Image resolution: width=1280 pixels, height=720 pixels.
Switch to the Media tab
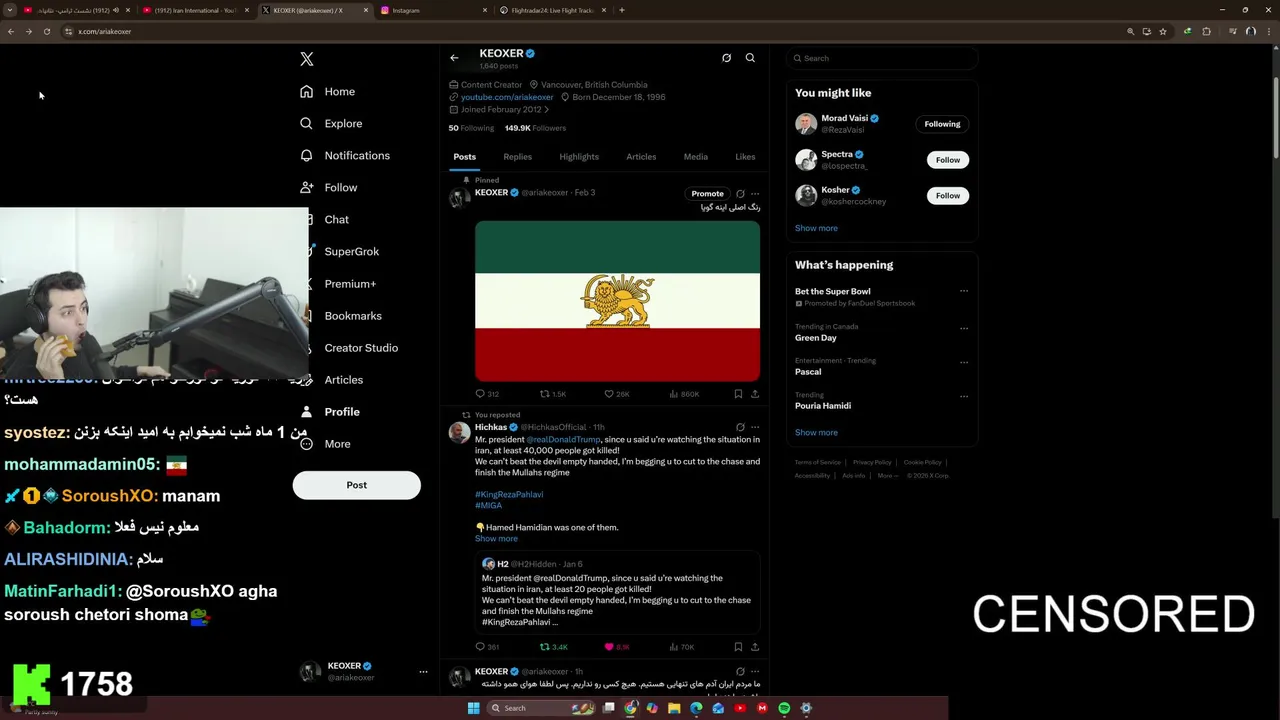[695, 157]
